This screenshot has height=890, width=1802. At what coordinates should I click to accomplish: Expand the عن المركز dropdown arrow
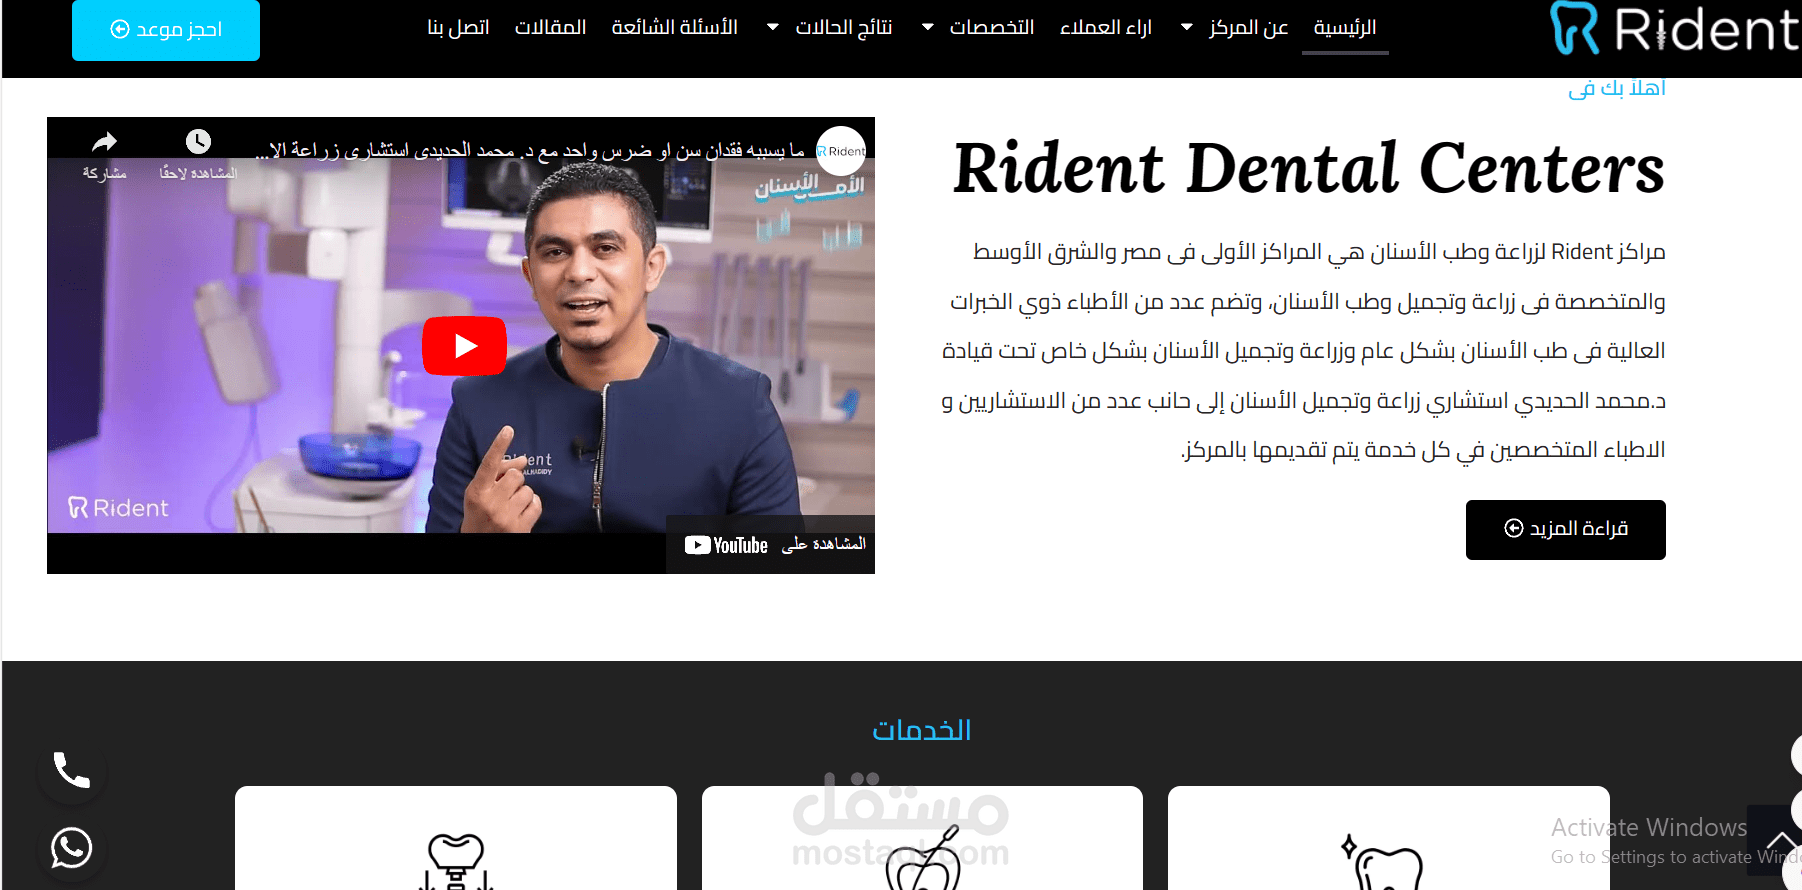(x=1187, y=27)
